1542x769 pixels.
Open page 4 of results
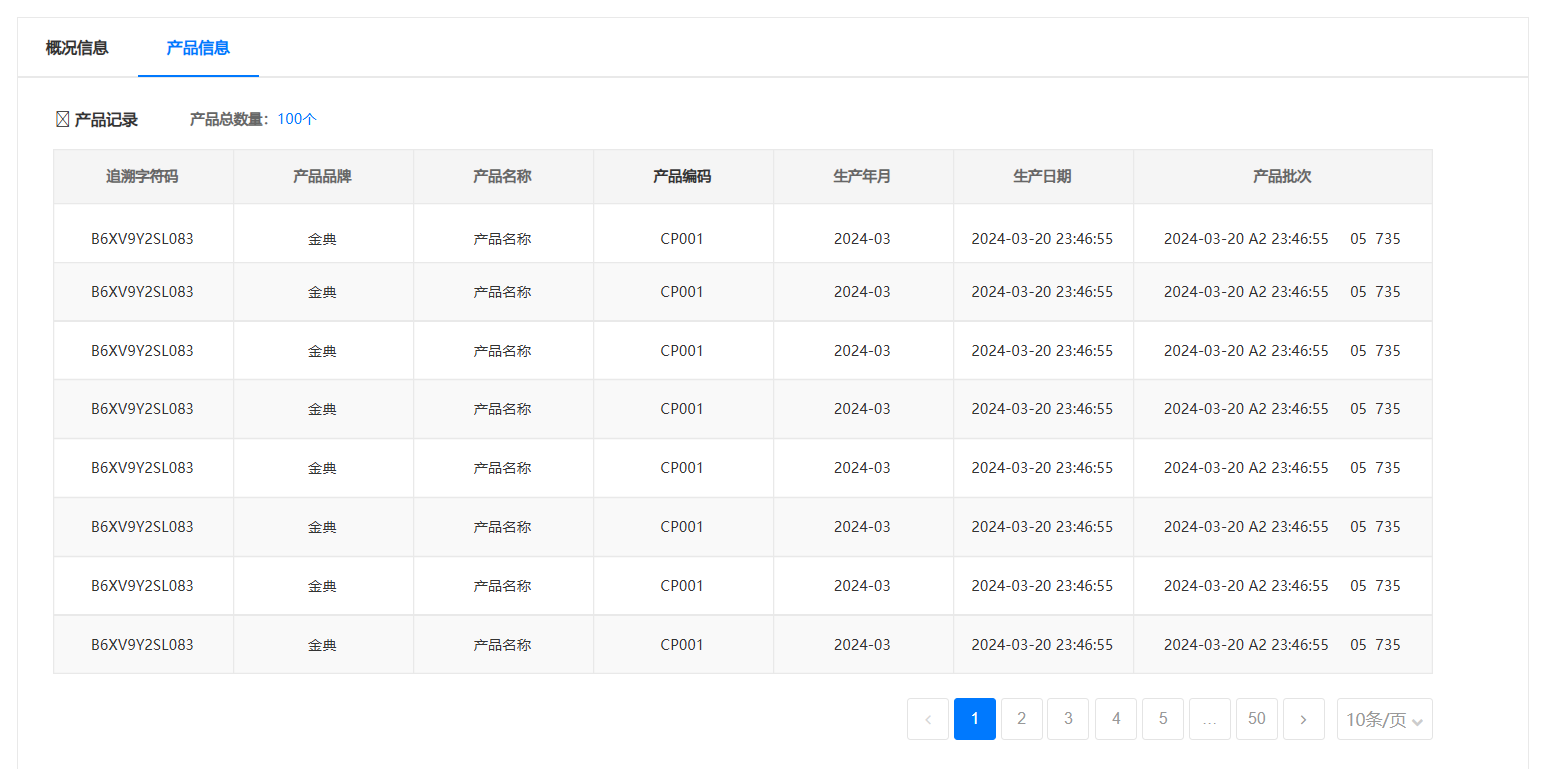pos(1116,719)
